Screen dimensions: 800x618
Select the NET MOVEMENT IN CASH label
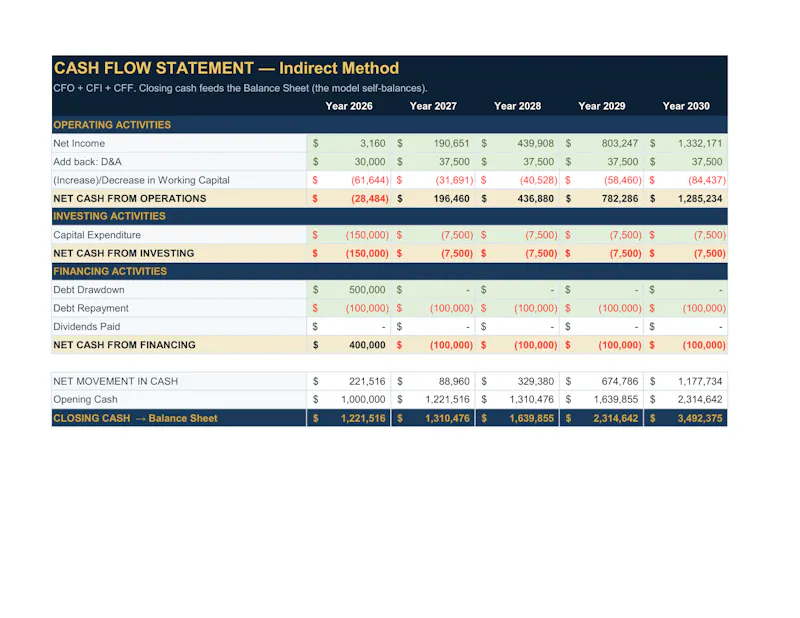point(116,382)
